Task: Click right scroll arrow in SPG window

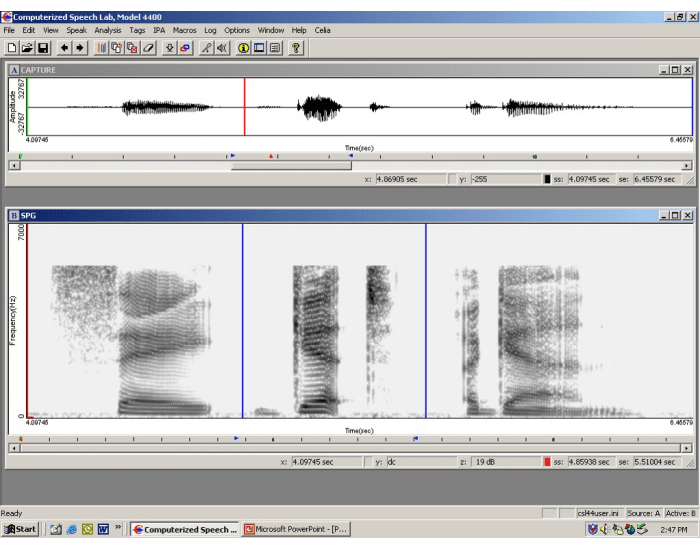Action: (687, 448)
